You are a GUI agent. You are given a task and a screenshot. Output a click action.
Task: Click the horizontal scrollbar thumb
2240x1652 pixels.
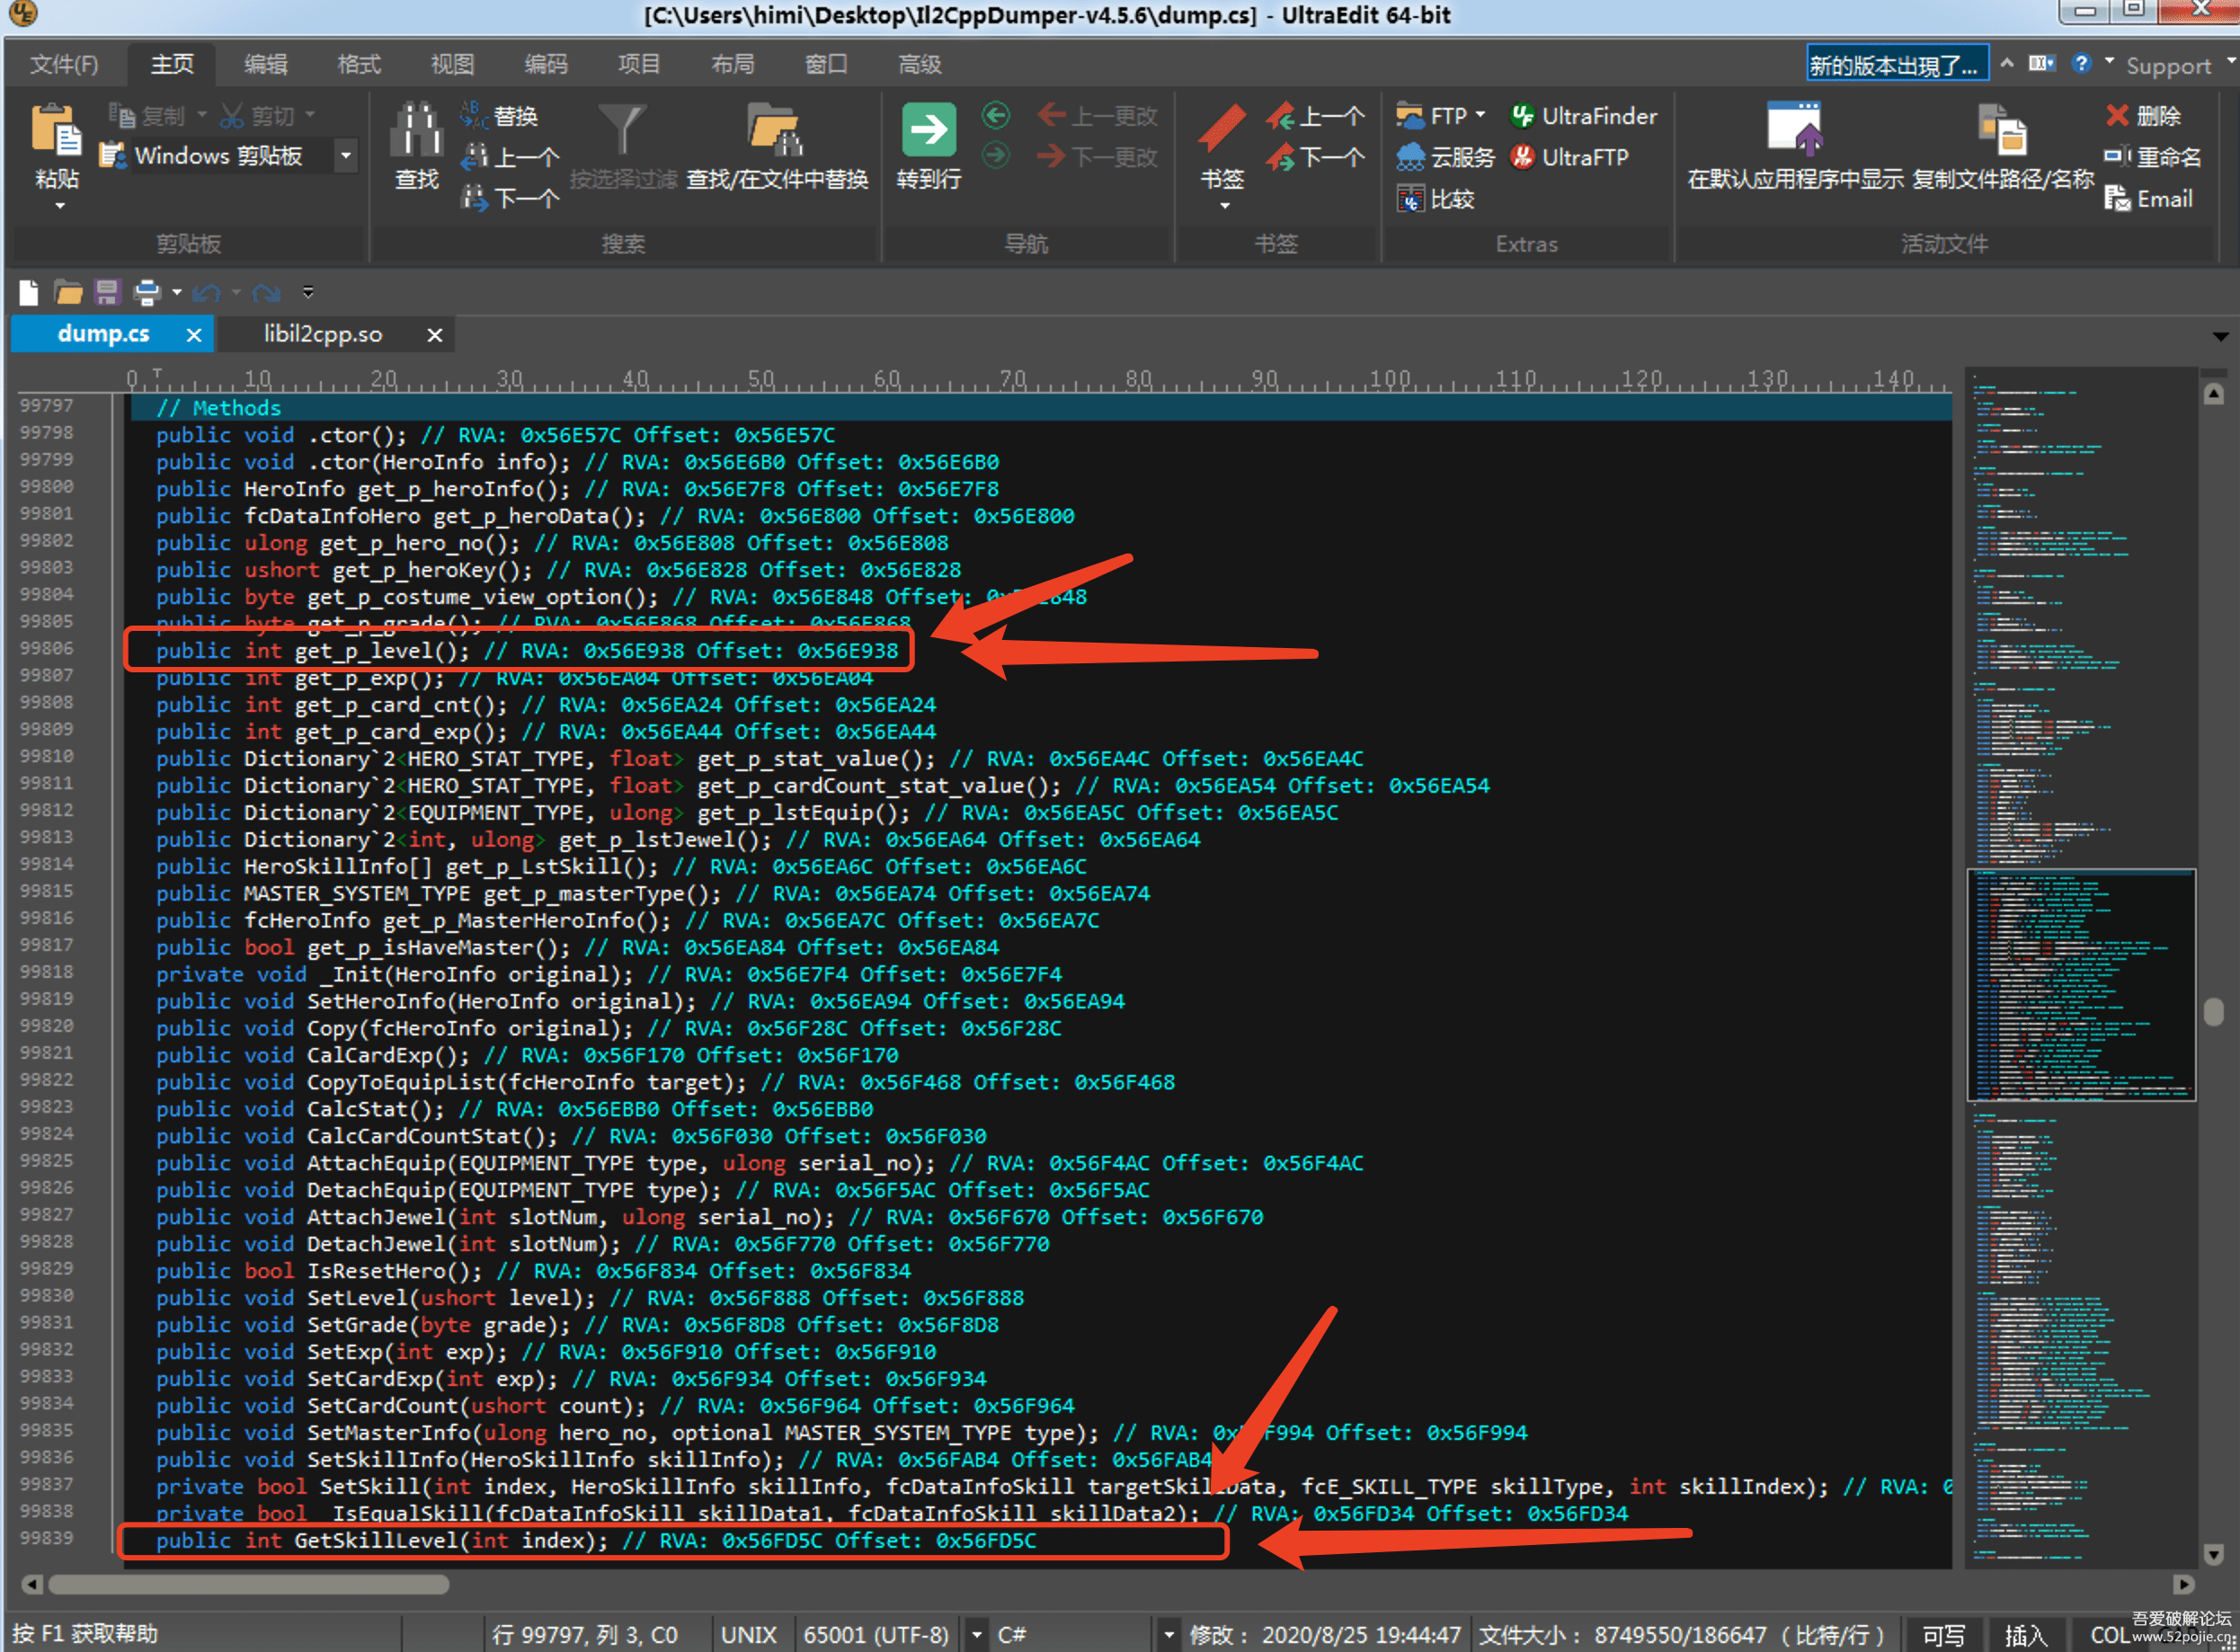coord(248,1584)
